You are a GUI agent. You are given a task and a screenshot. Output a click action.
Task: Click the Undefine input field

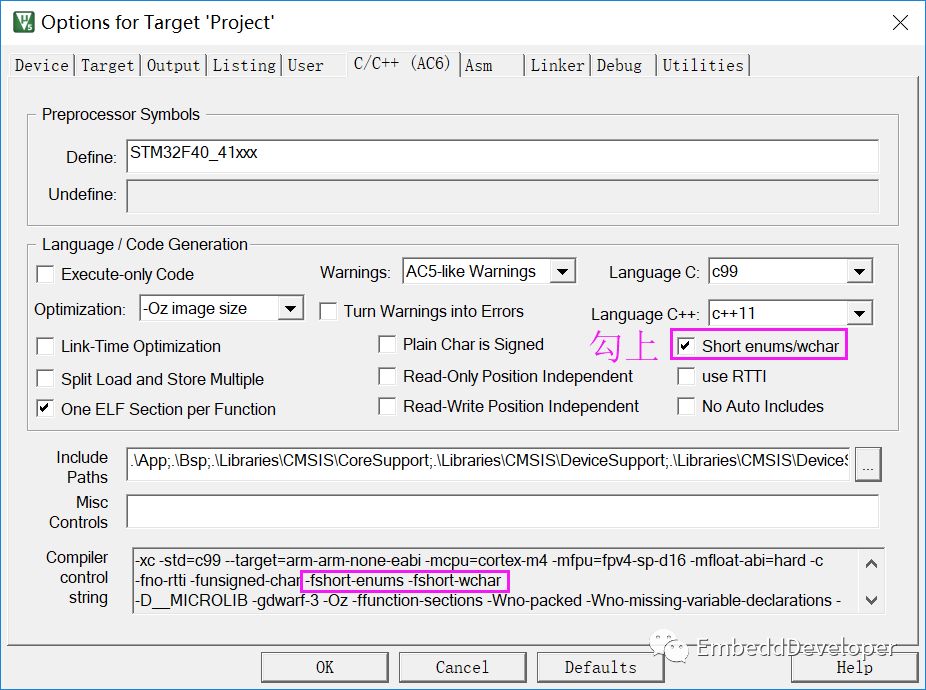pos(503,196)
